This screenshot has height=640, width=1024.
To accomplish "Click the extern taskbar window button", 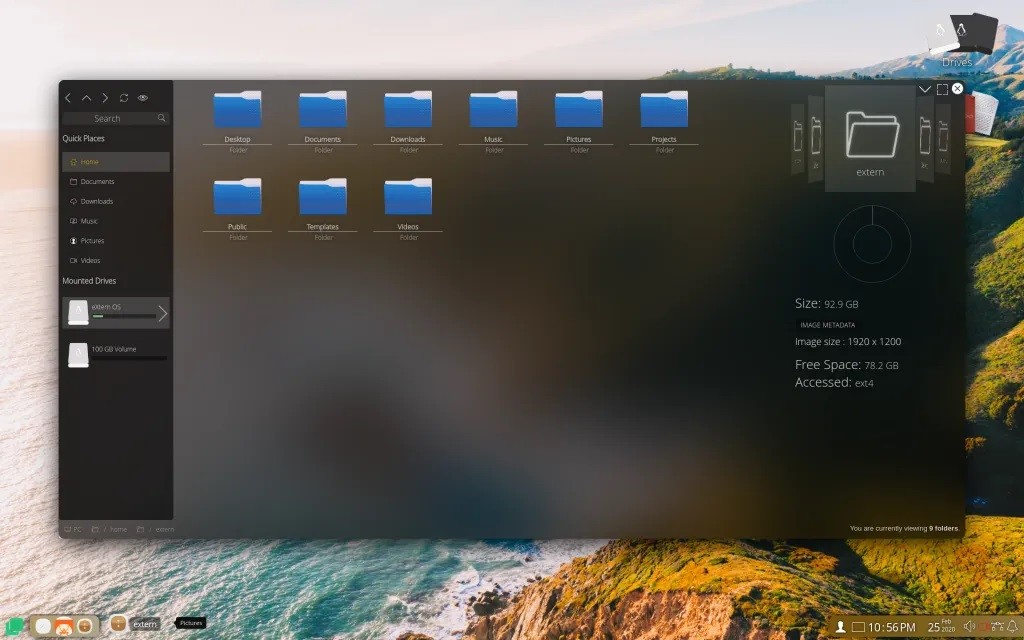I will tap(144, 624).
